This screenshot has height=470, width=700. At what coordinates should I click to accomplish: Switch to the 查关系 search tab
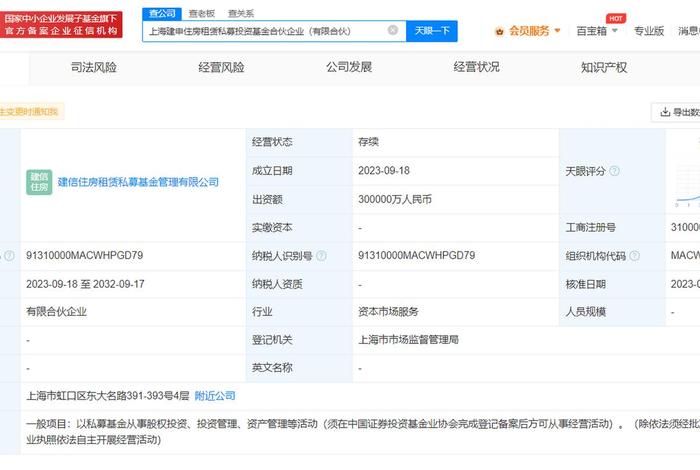pyautogui.click(x=241, y=14)
